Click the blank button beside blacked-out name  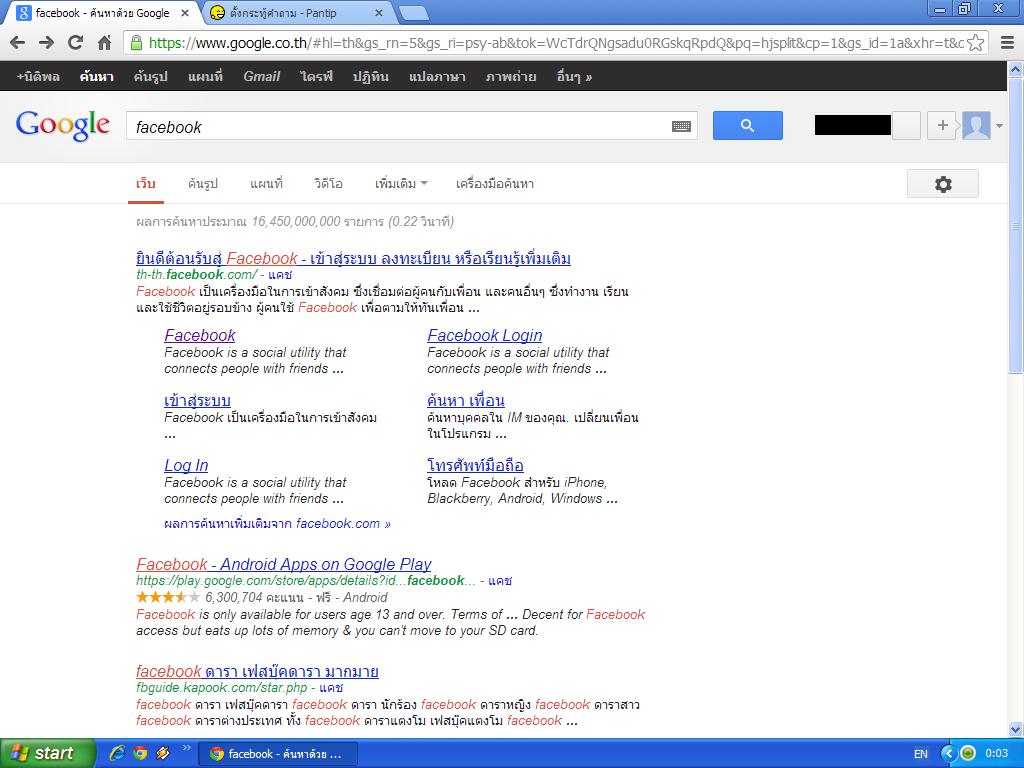pos(906,125)
